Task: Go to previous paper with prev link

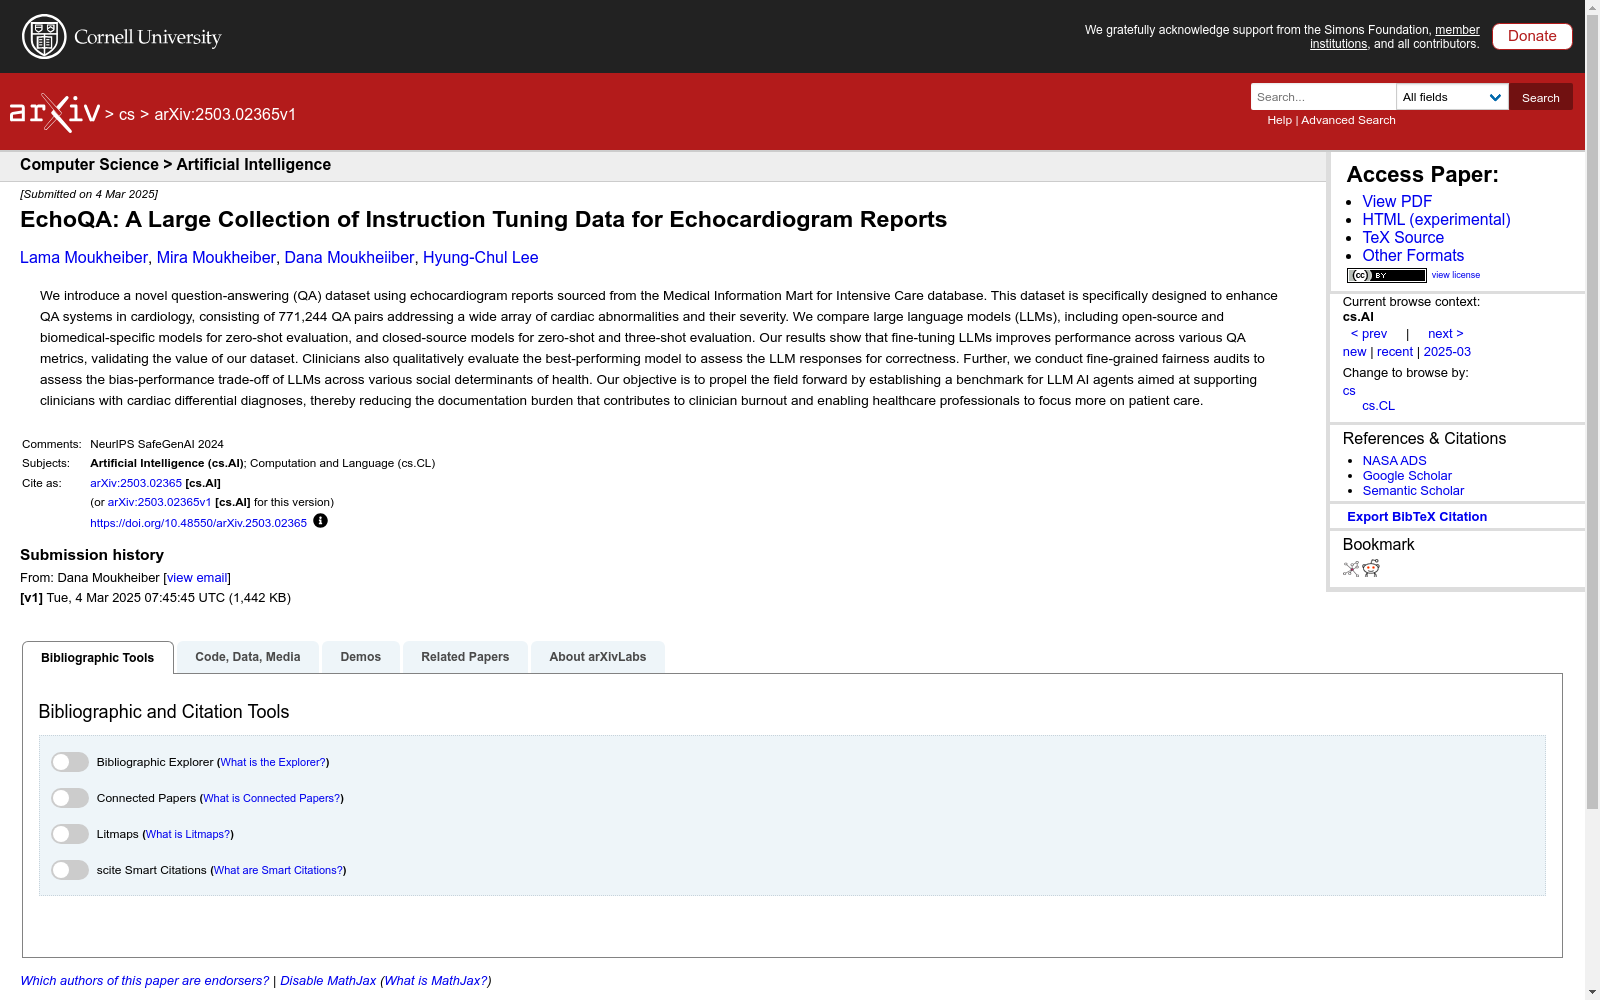Action: [x=1369, y=334]
